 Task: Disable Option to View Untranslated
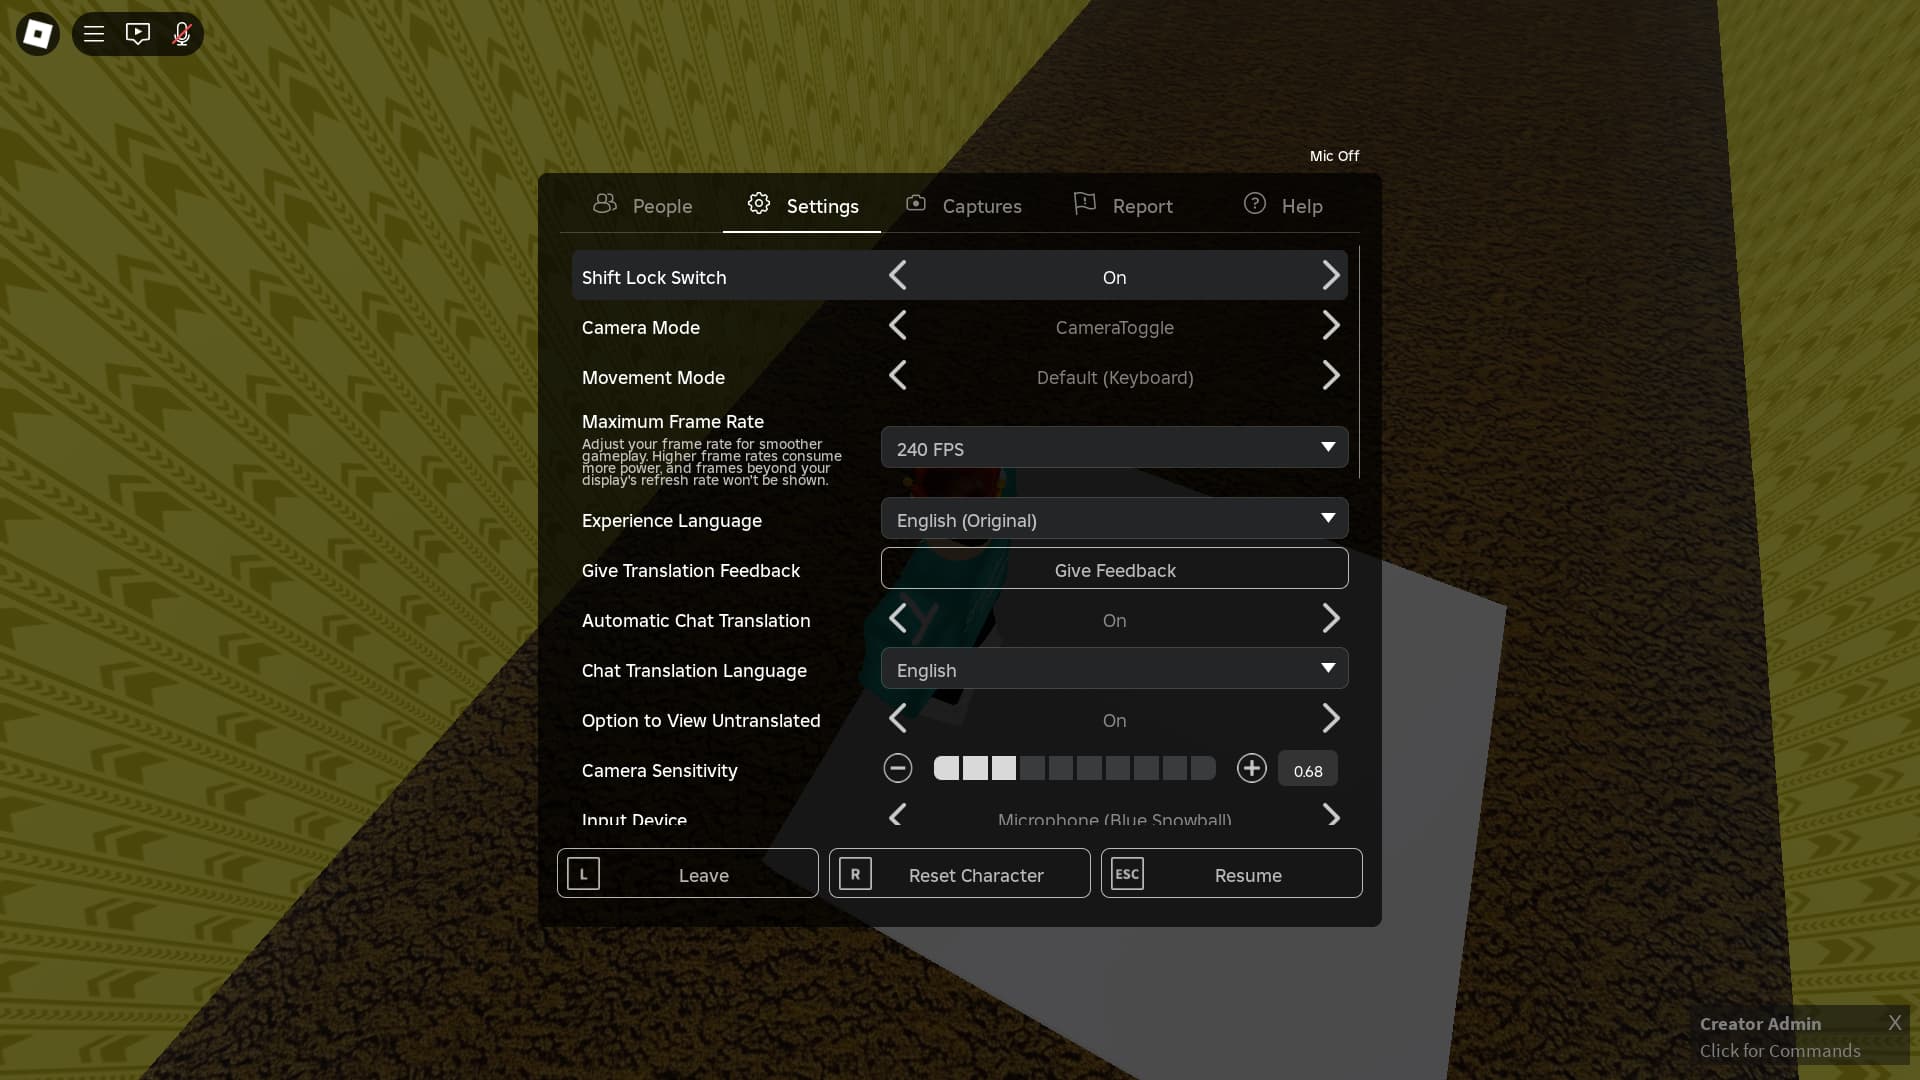coord(897,719)
